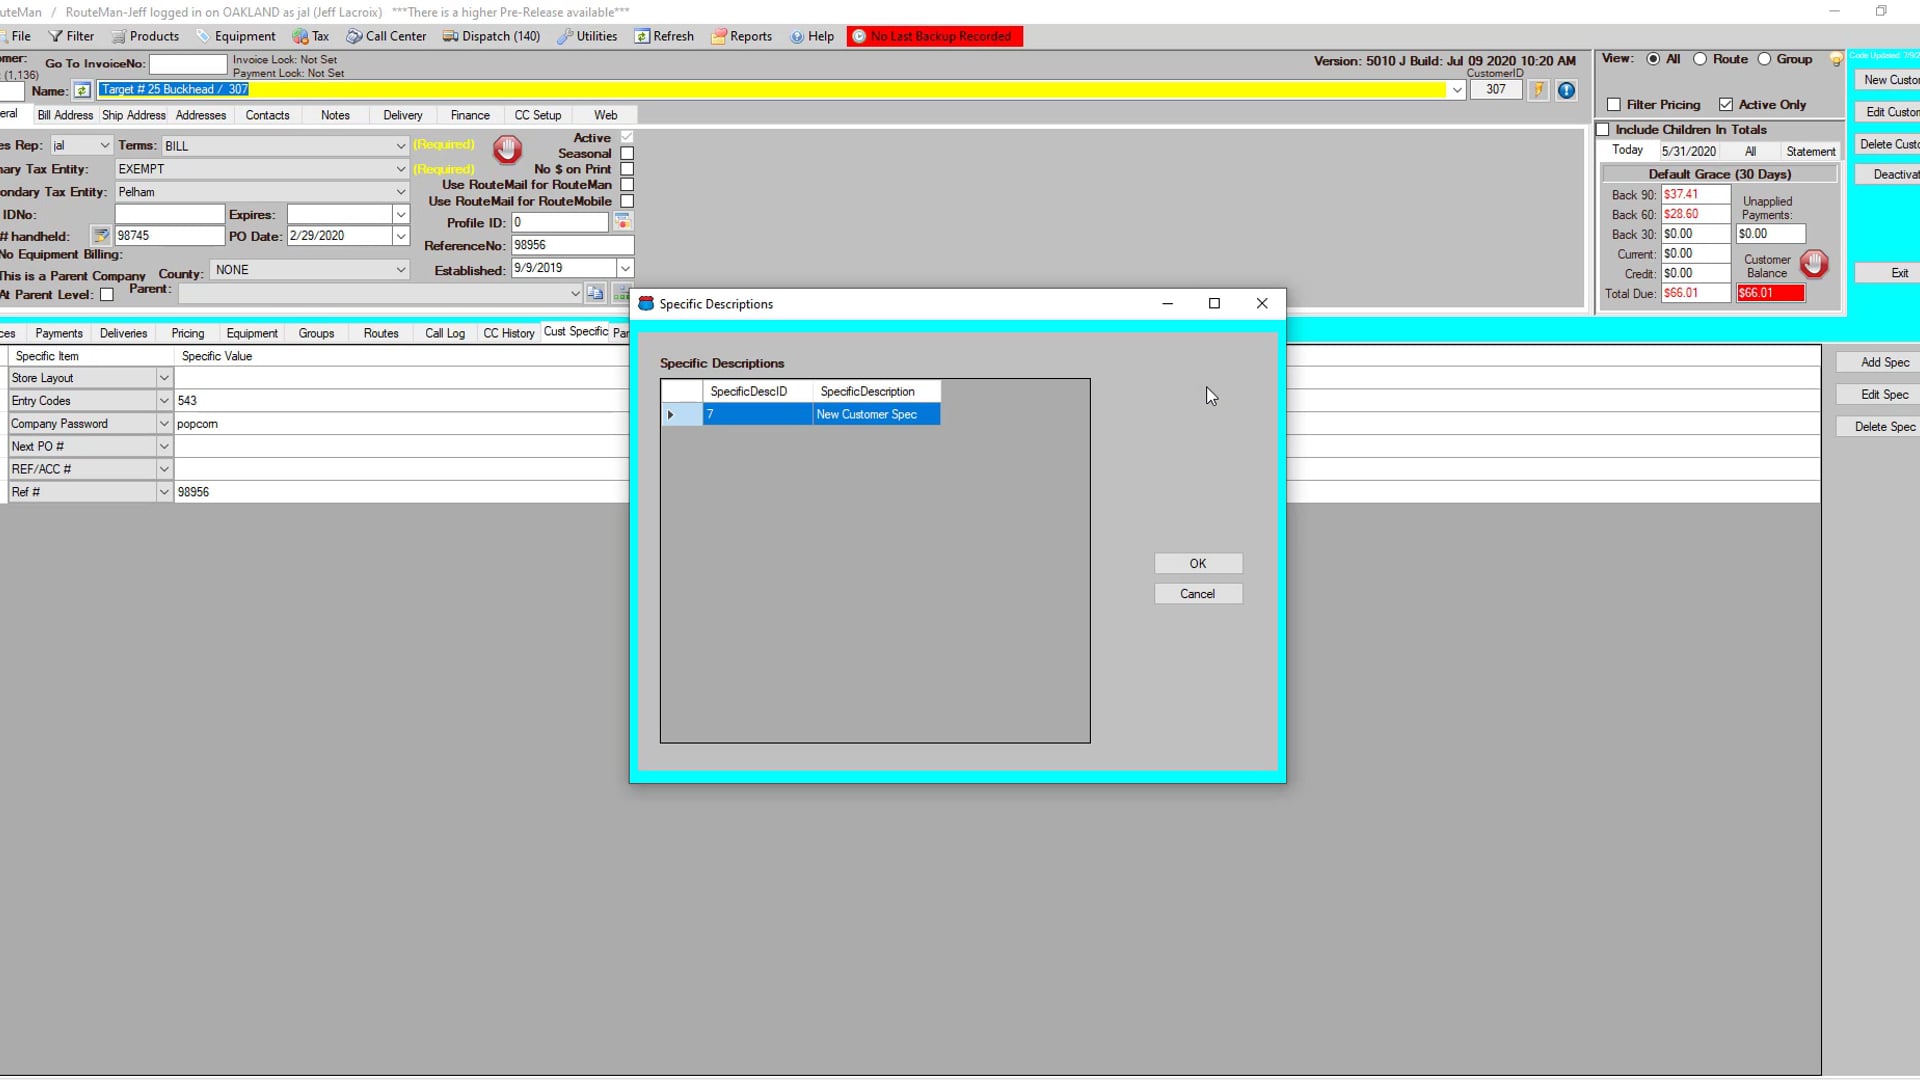Click the Go To InvoiceNo input field
The height and width of the screenshot is (1080, 1920).
point(188,64)
